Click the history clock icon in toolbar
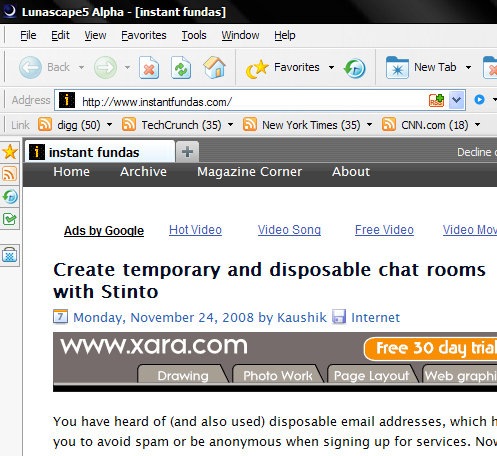 [x=355, y=68]
